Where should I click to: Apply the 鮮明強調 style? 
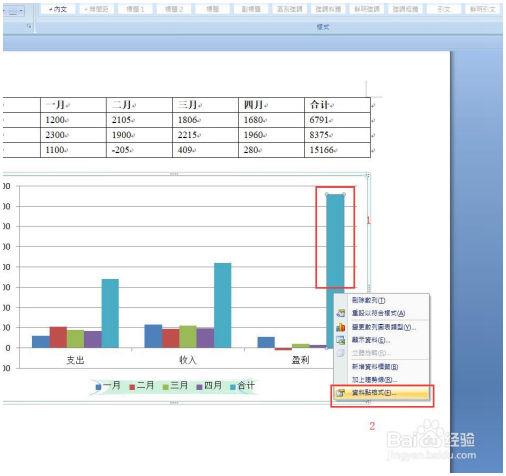(x=367, y=9)
